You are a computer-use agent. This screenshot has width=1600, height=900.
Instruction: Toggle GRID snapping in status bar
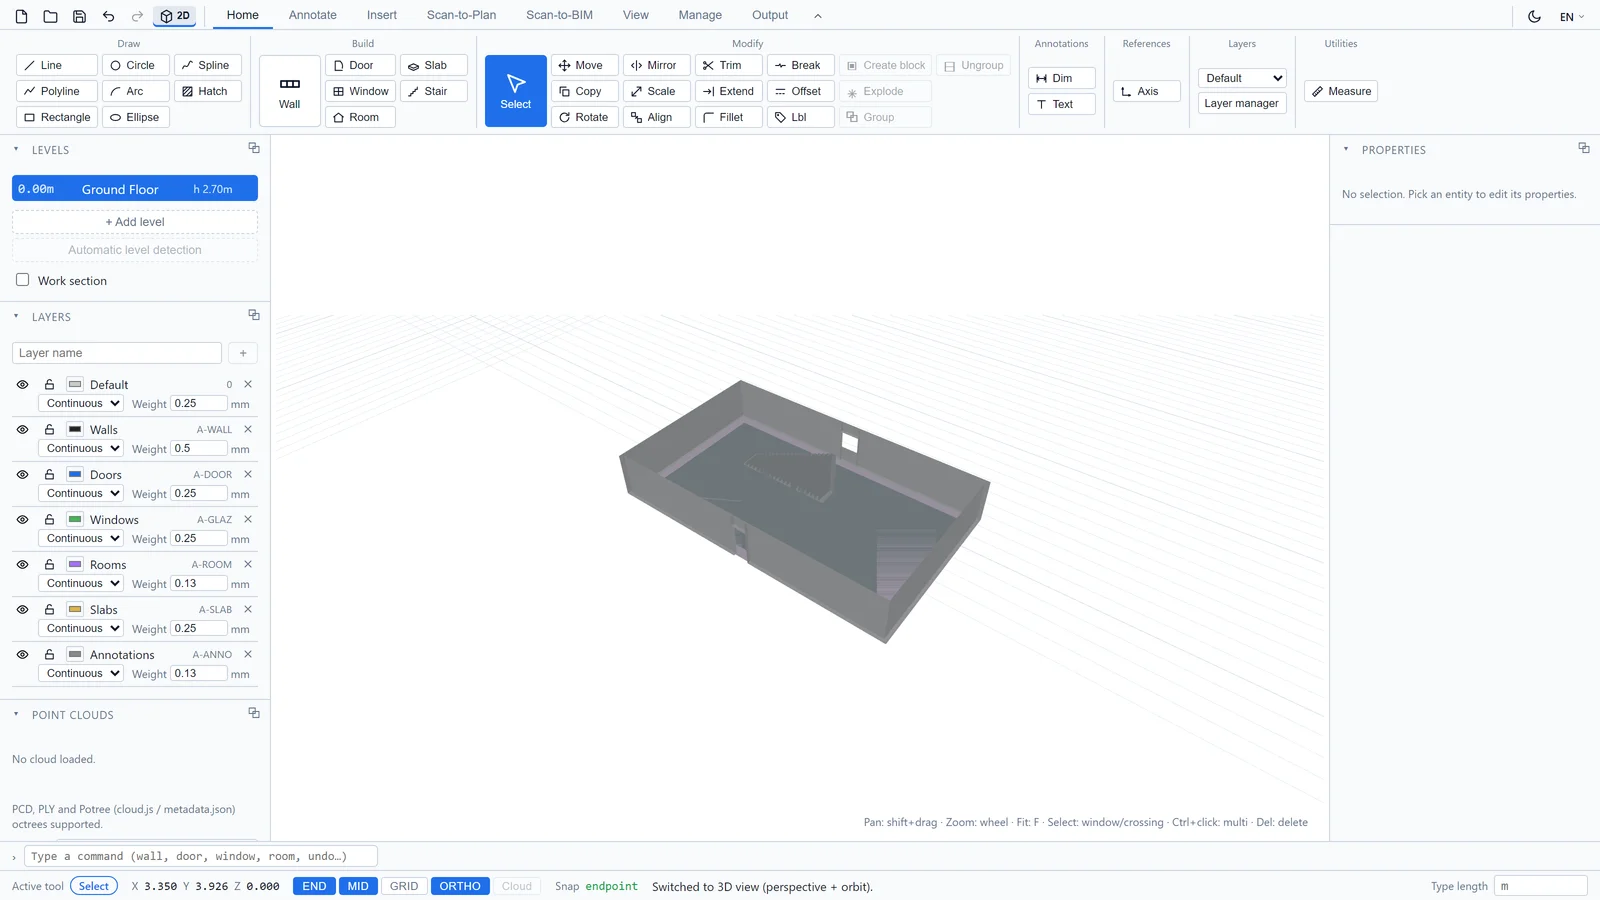(404, 886)
